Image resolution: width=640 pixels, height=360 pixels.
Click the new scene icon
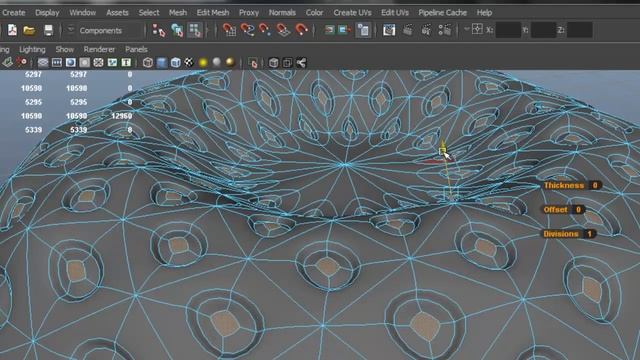click(x=12, y=30)
